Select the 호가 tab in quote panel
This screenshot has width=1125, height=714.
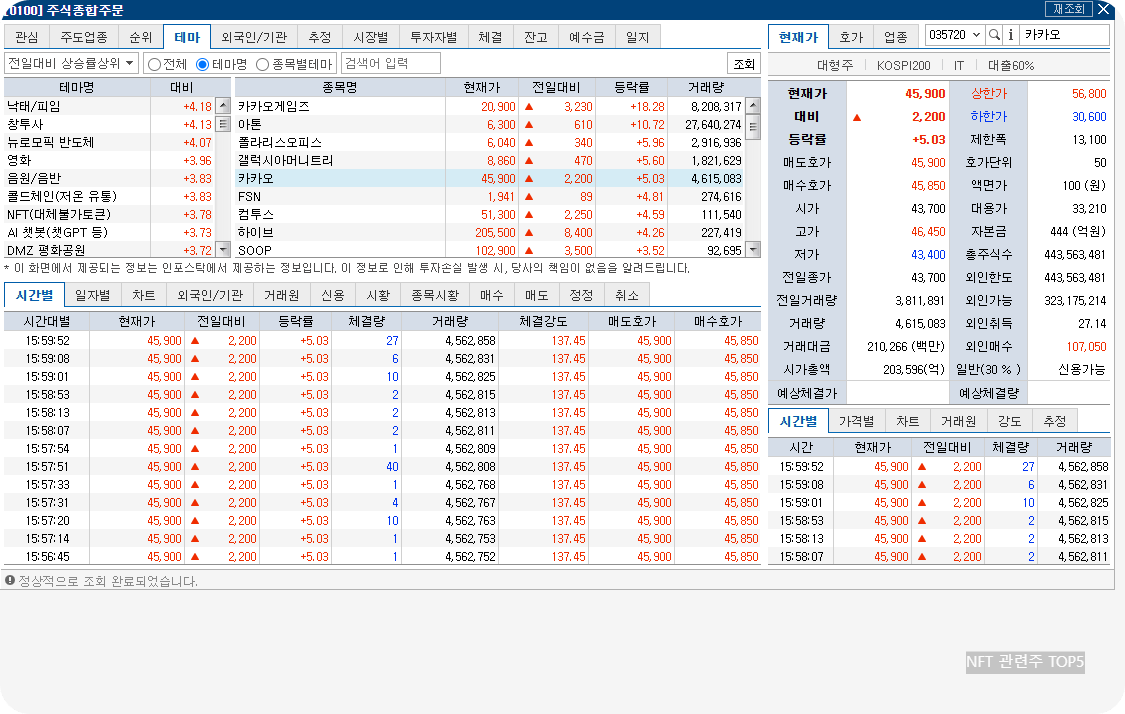pyautogui.click(x=851, y=37)
